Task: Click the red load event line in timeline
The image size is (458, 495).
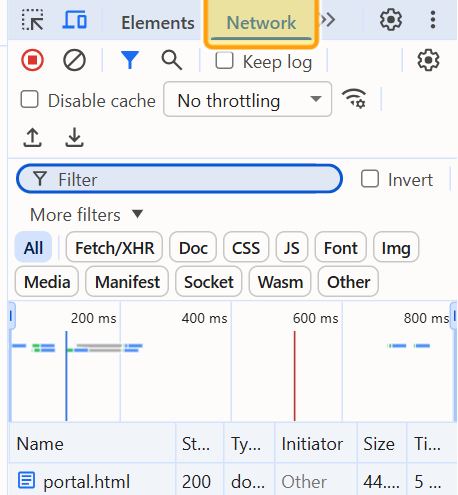Action: pyautogui.click(x=294, y=376)
